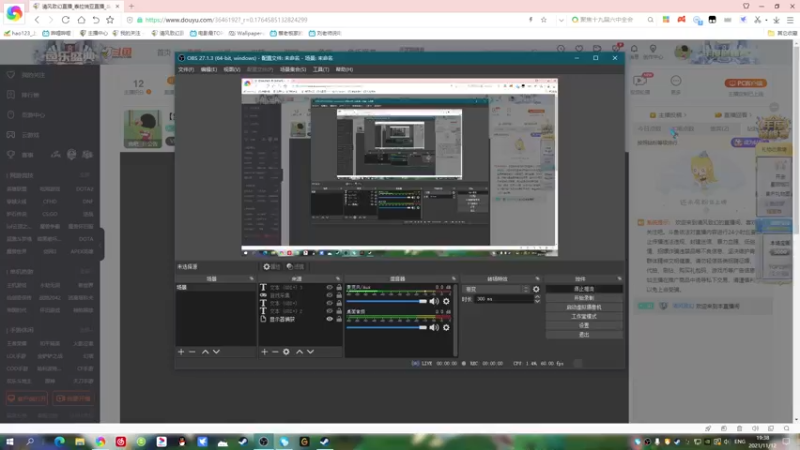Go to browser home page
800x450 pixels.
pos(81,20)
